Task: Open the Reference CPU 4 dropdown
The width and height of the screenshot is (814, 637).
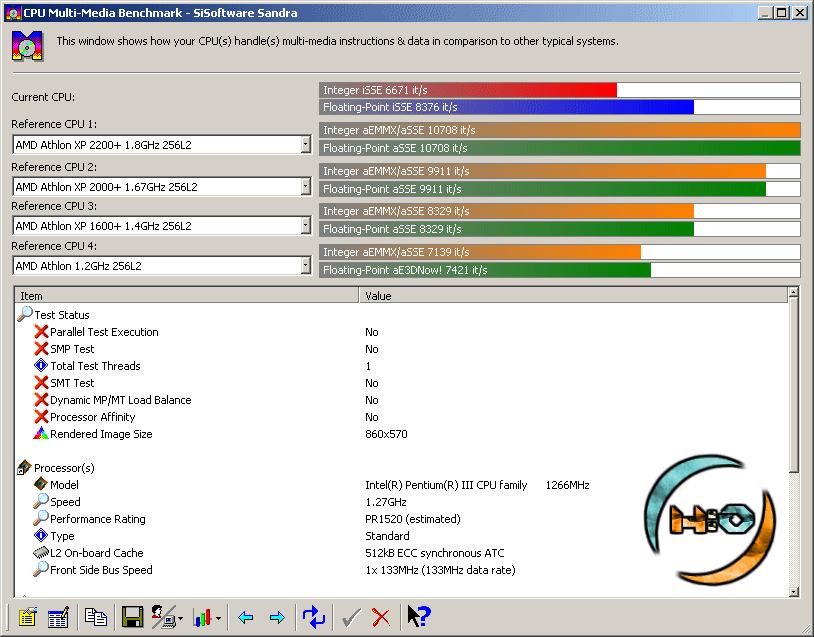Action: (x=306, y=266)
